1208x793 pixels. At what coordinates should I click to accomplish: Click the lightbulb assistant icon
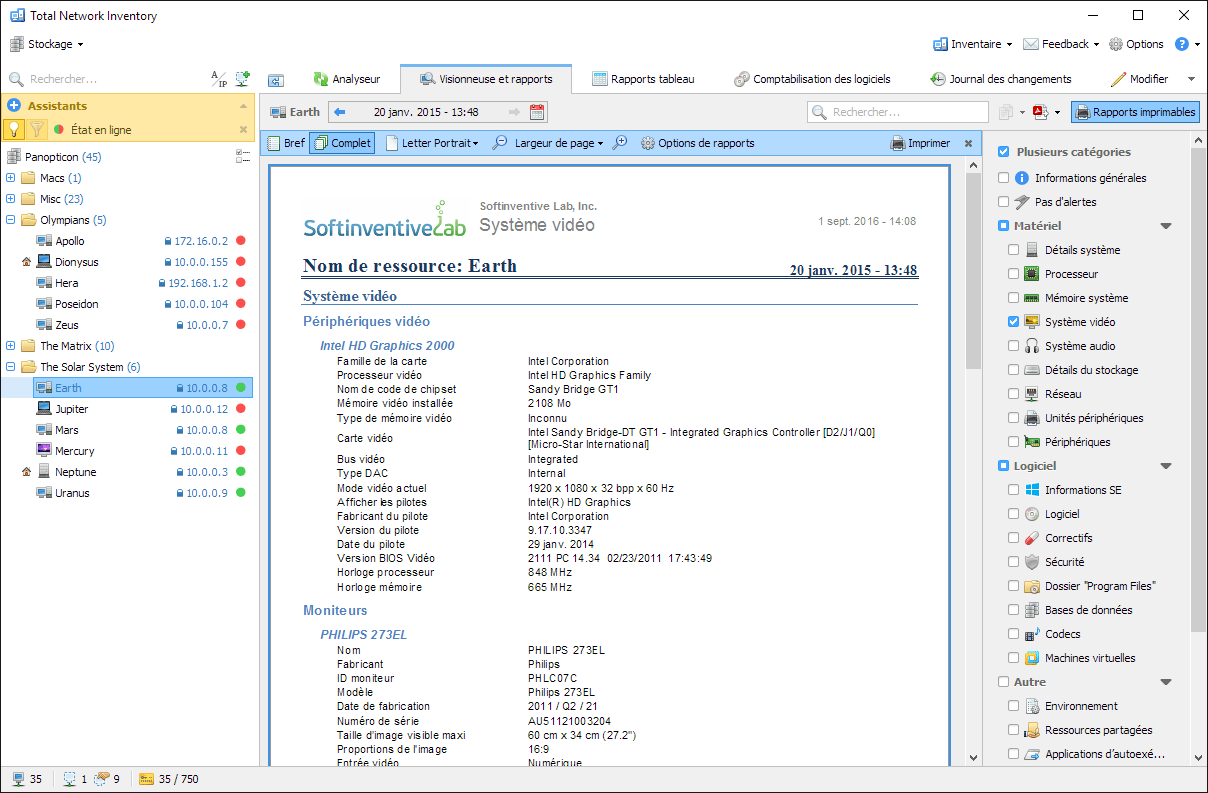click(14, 129)
